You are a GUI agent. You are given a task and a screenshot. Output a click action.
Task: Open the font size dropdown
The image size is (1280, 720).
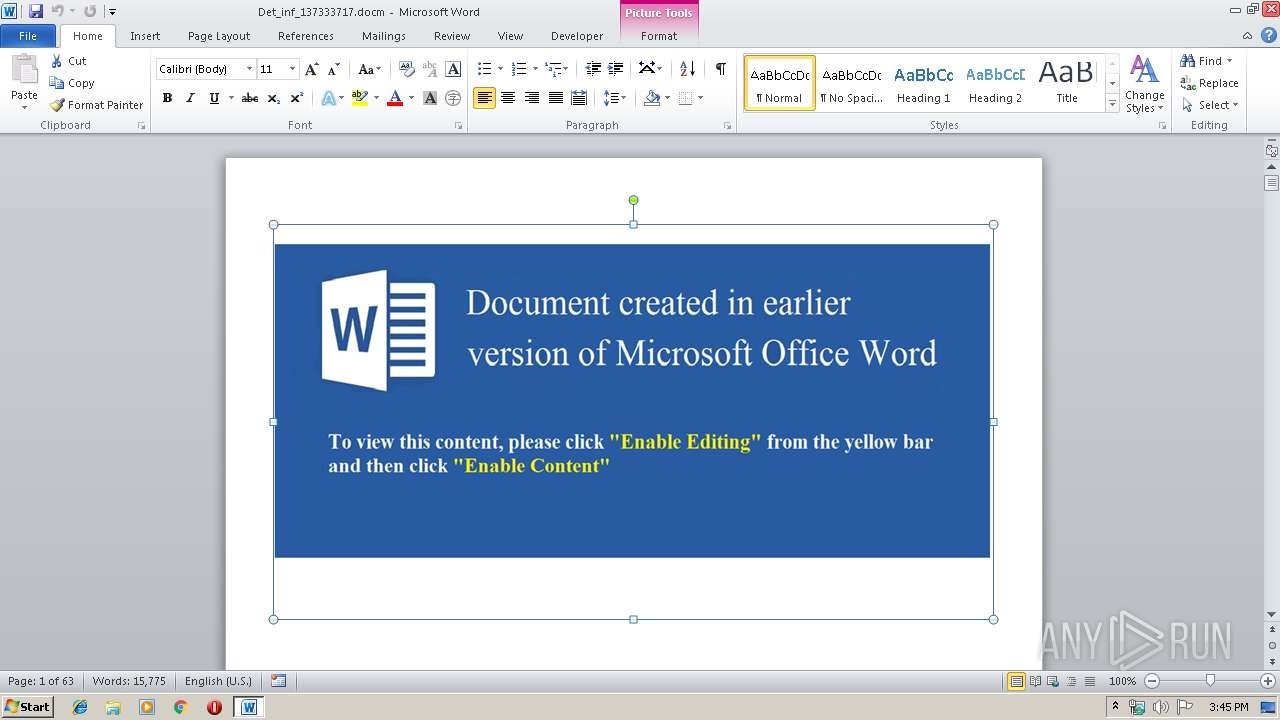coord(292,69)
